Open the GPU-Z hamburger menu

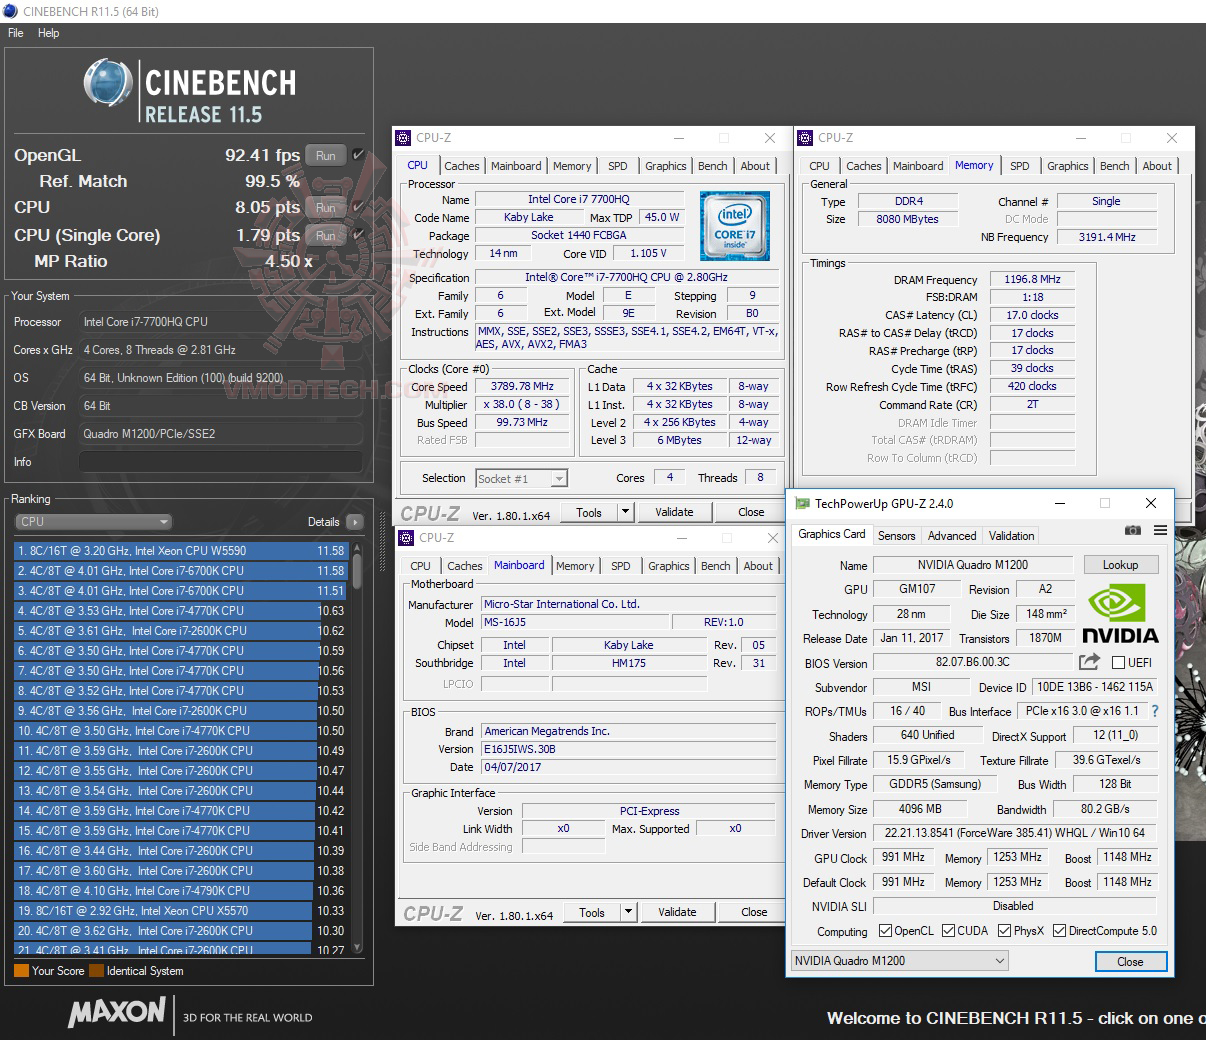1160,530
